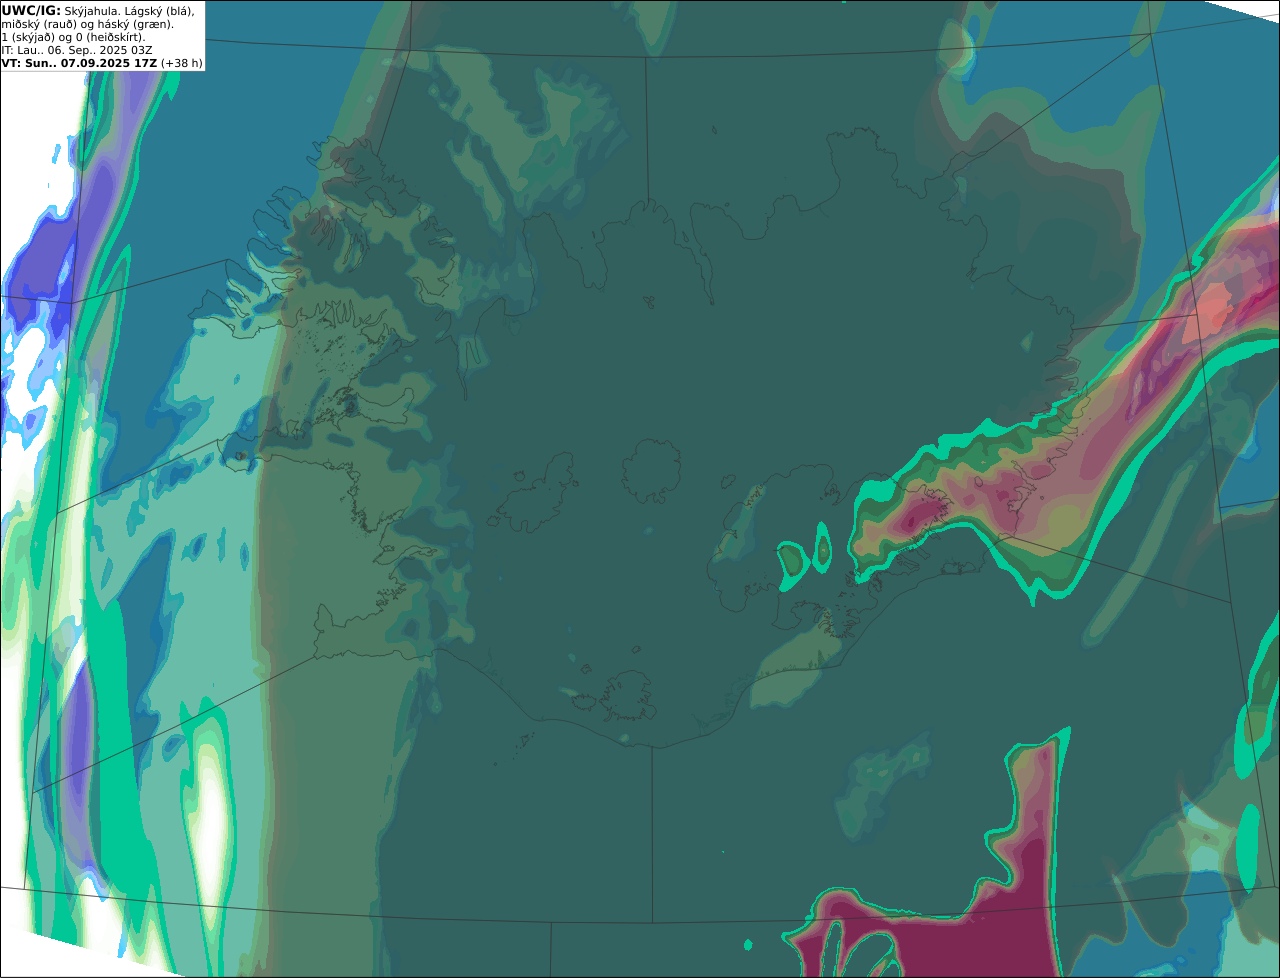Select the initial time 'IT: Lau.. 06. Sep.. 2025 03Z'

point(77,50)
